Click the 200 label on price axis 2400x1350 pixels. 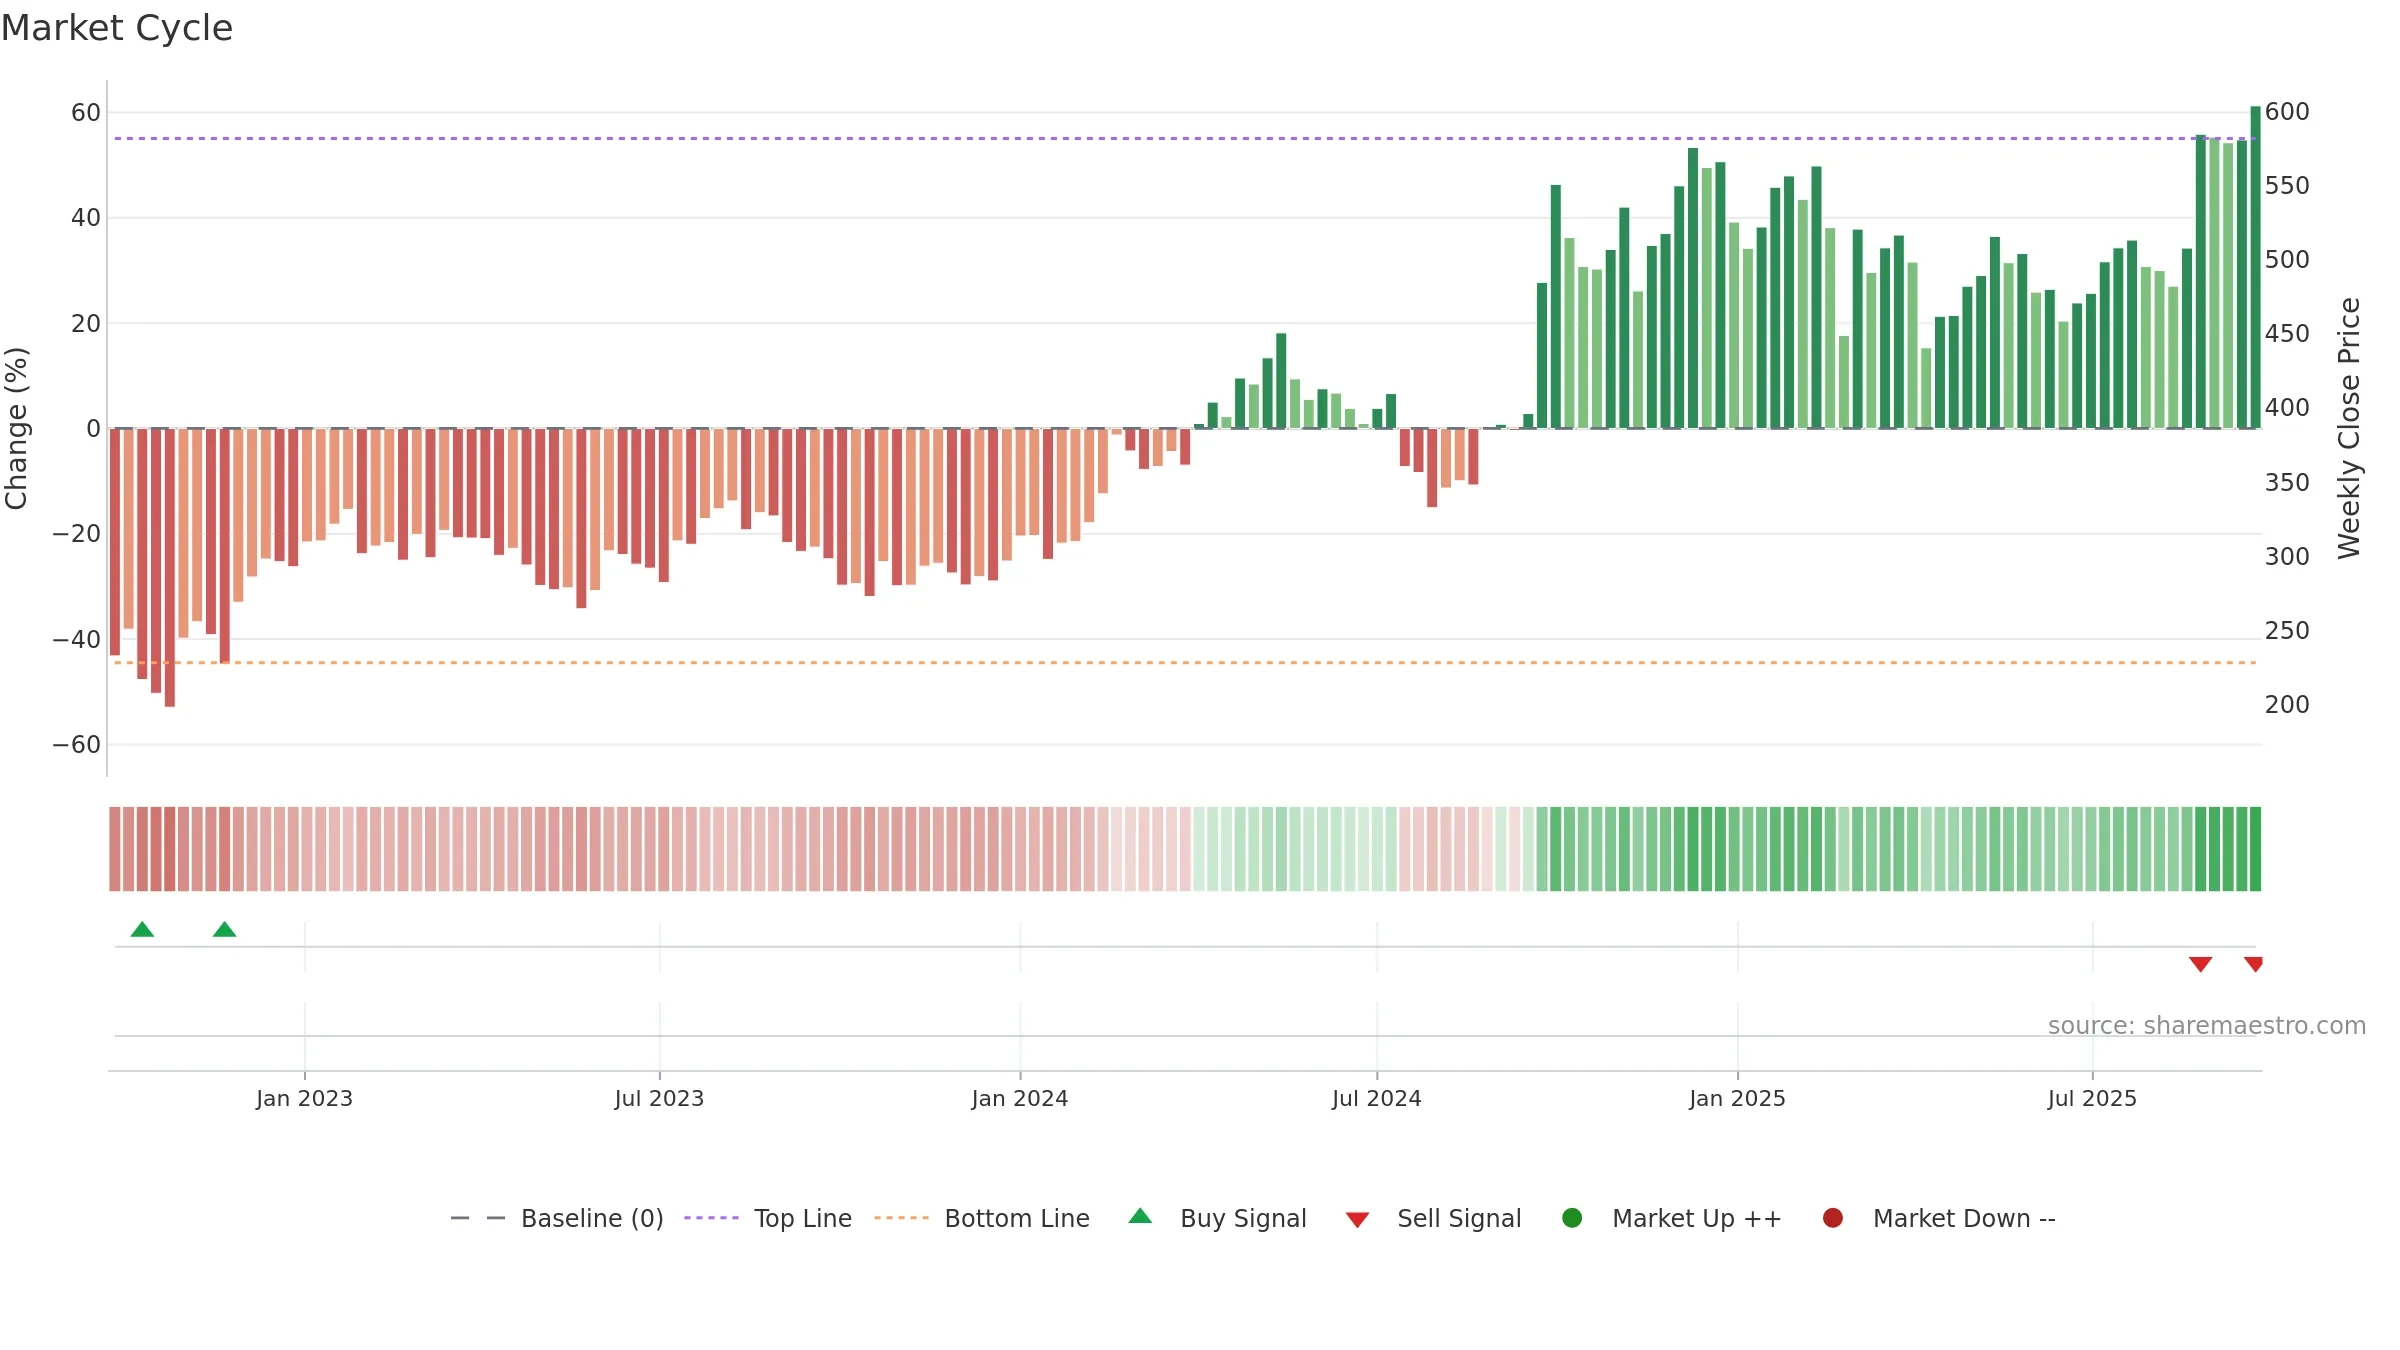2287,704
